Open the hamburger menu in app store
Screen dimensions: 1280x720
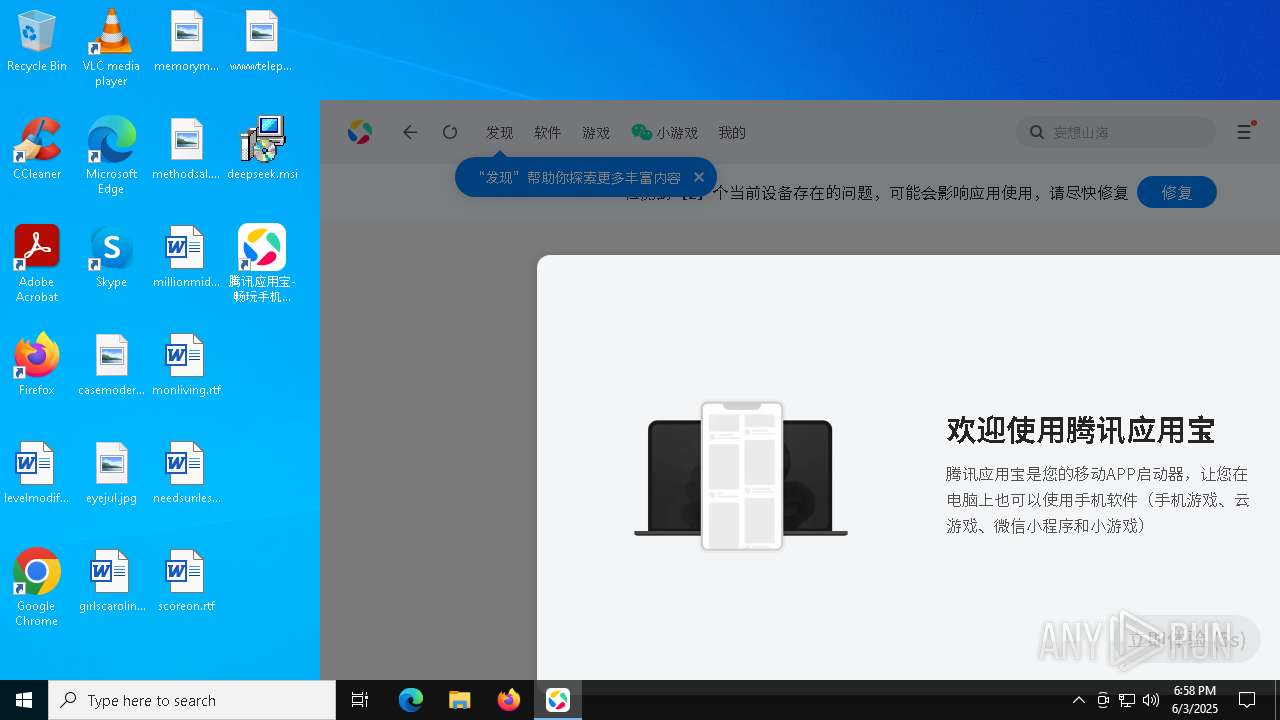coord(1245,132)
